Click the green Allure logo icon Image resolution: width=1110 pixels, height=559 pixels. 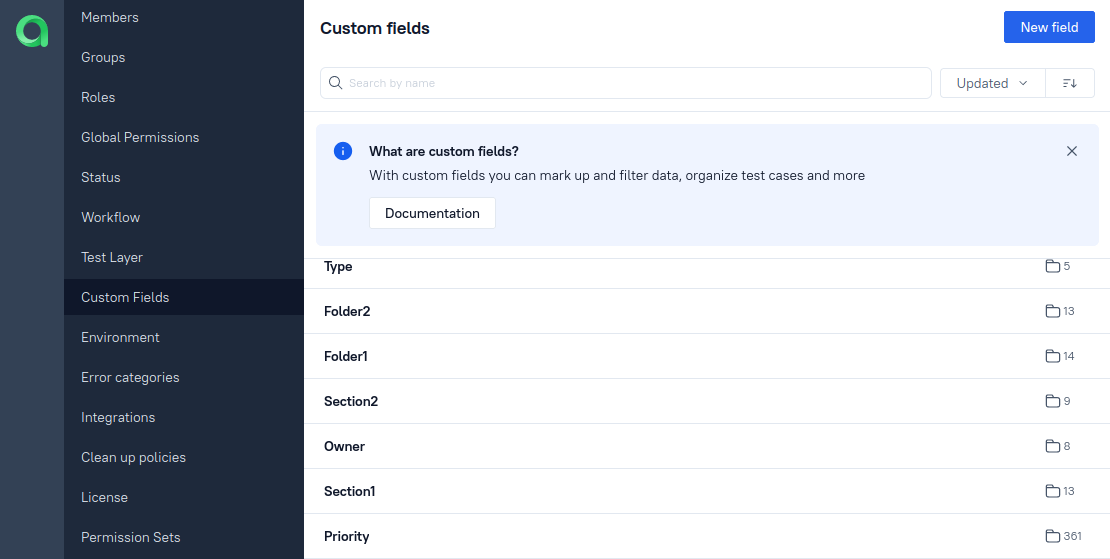(x=32, y=31)
